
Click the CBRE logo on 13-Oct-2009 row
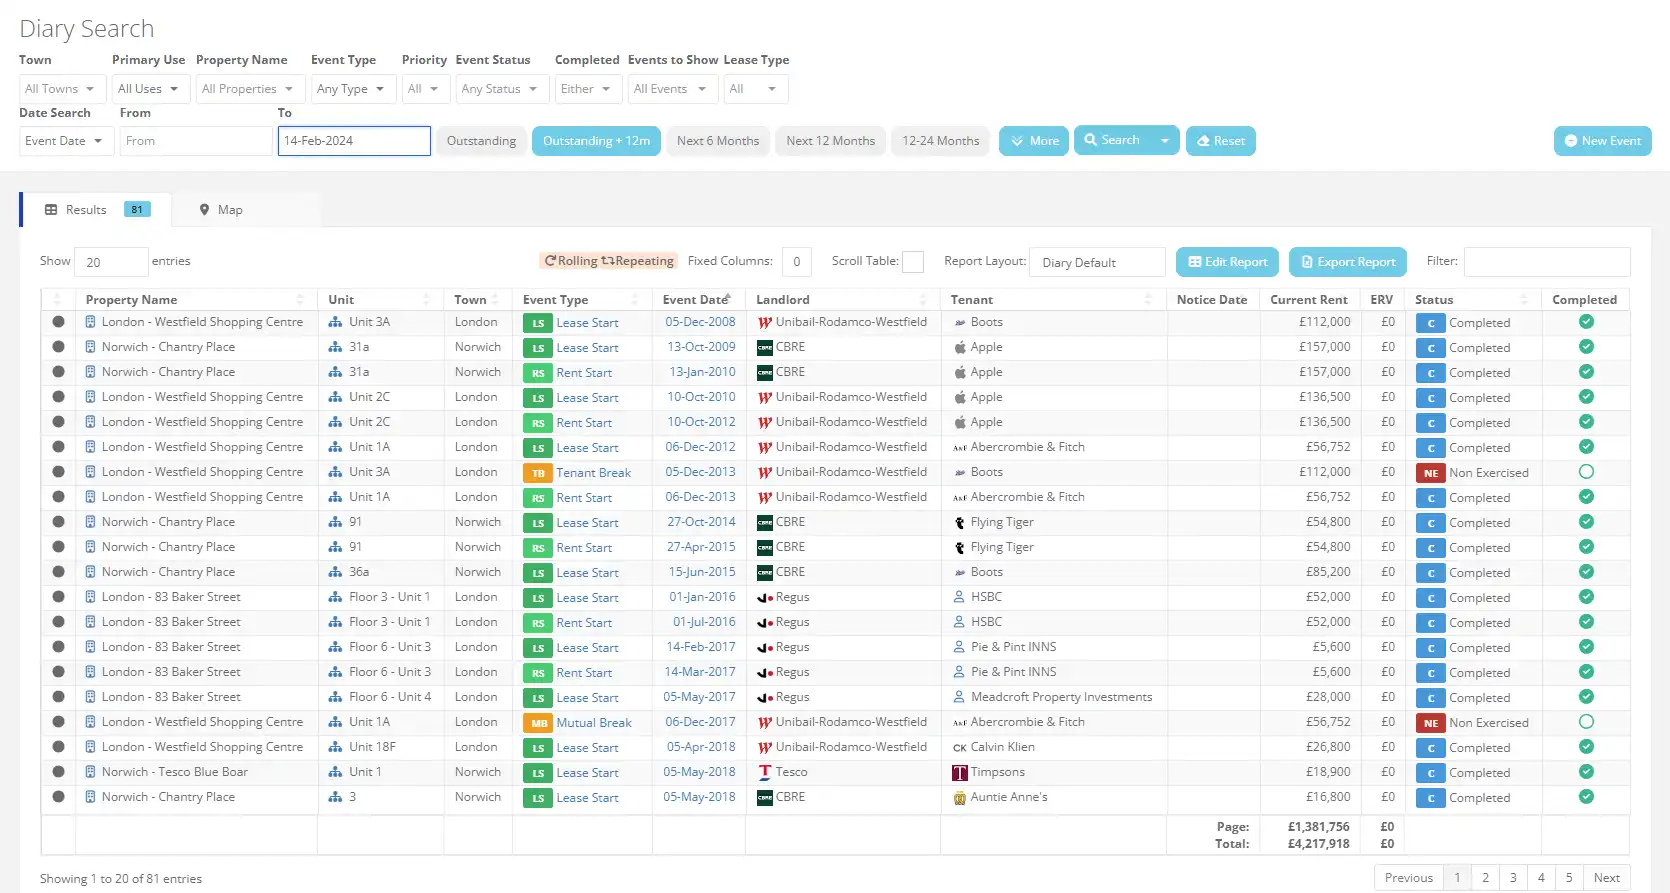(x=765, y=347)
